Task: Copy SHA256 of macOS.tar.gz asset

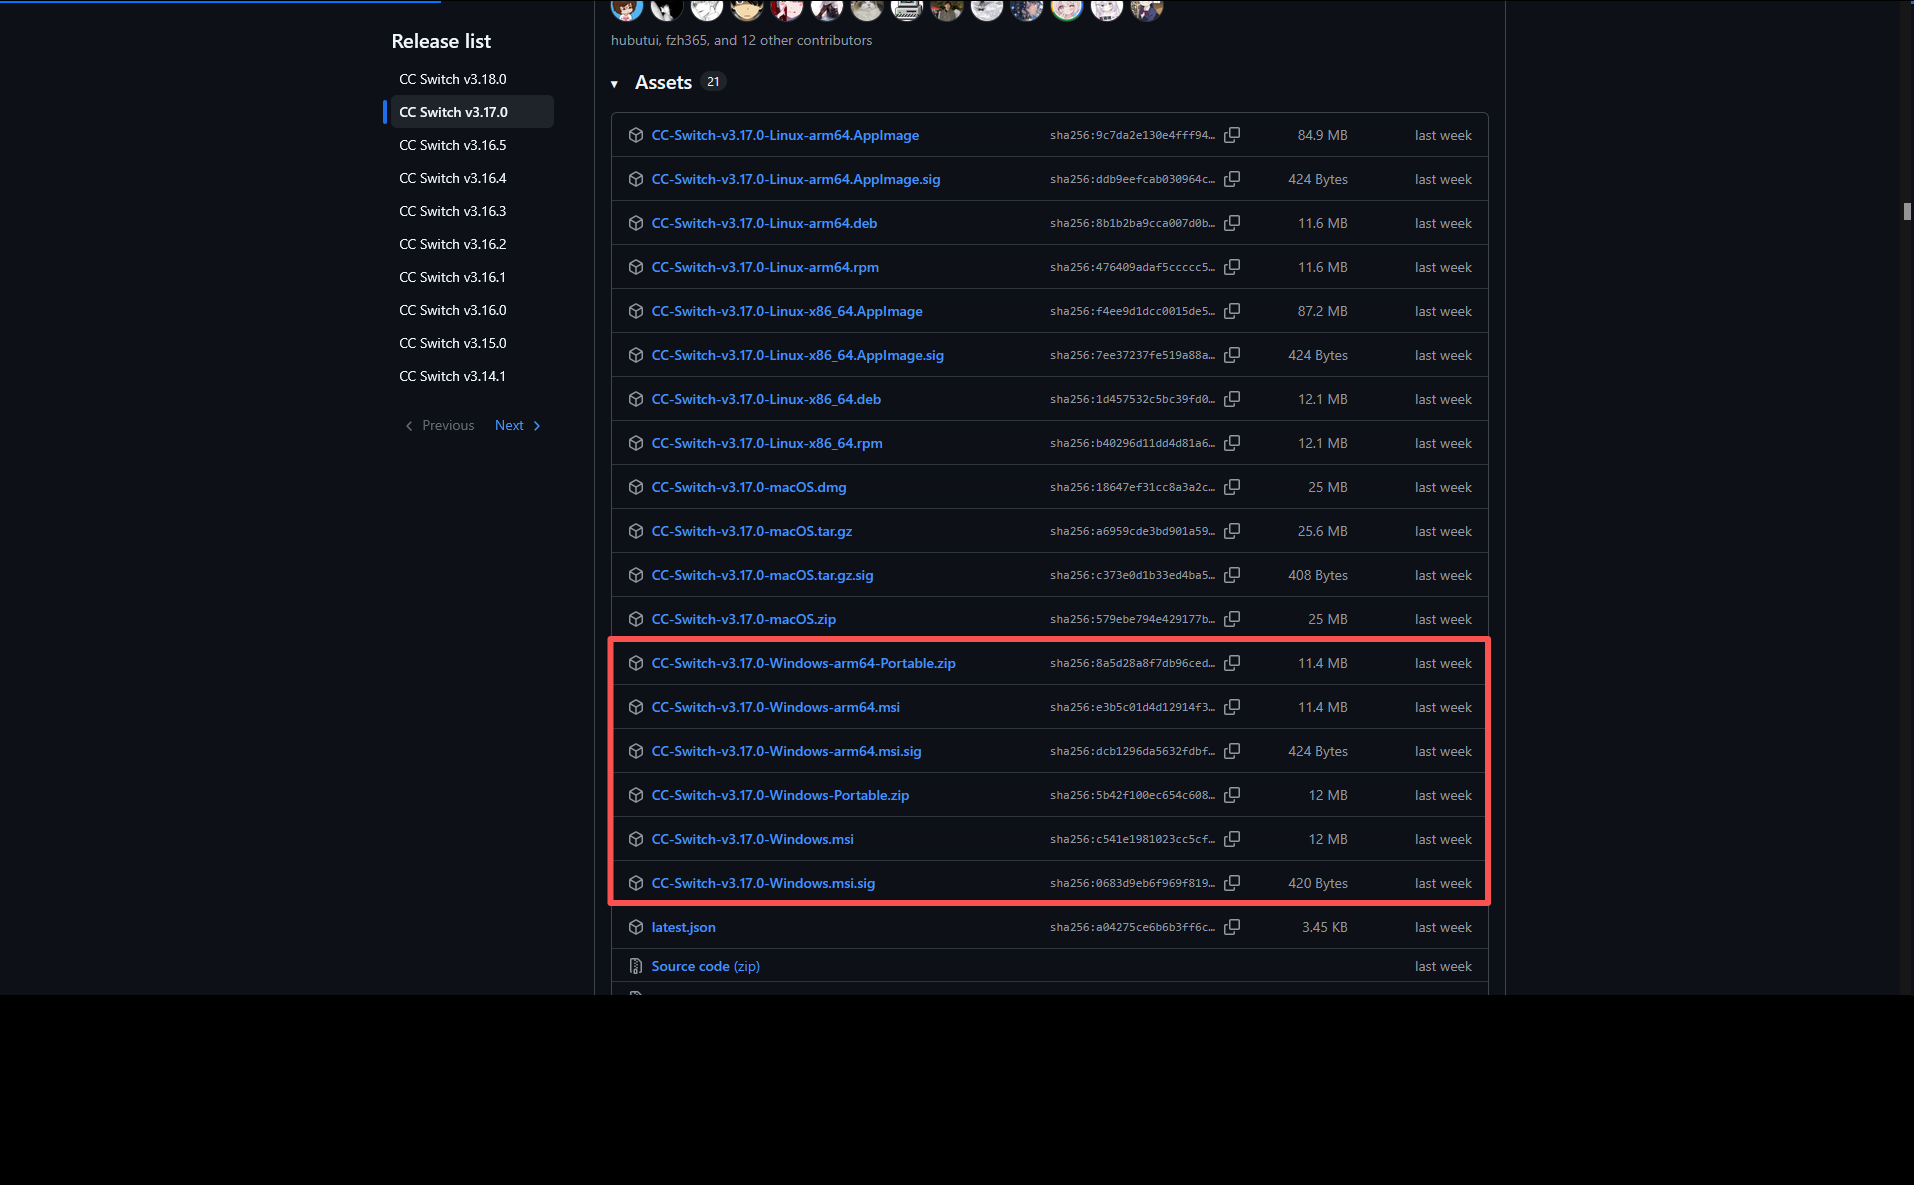Action: pyautogui.click(x=1232, y=531)
